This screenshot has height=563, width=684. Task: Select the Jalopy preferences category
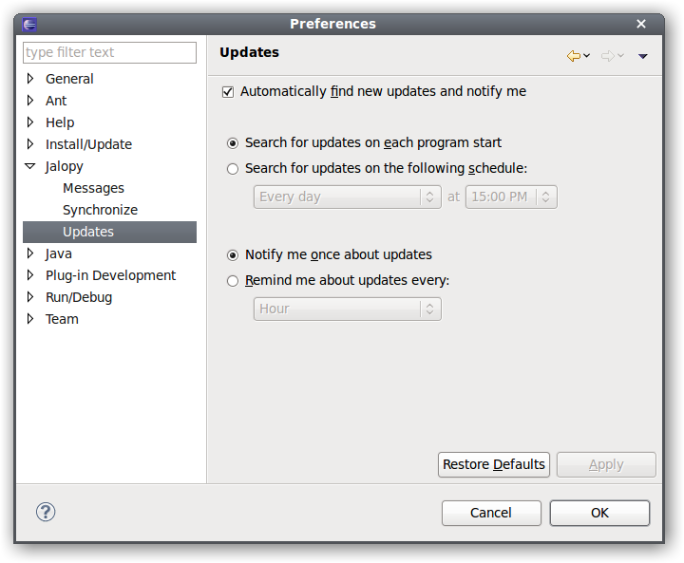click(x=64, y=166)
